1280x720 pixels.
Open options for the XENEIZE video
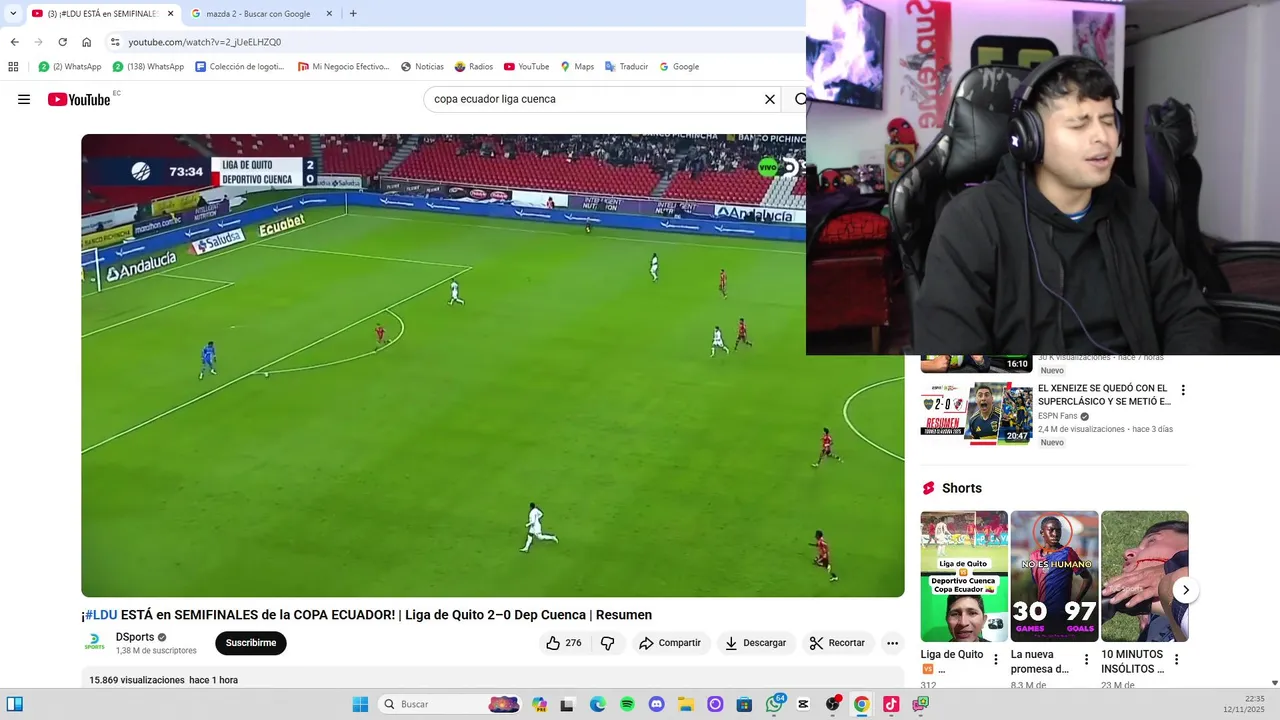[1183, 390]
